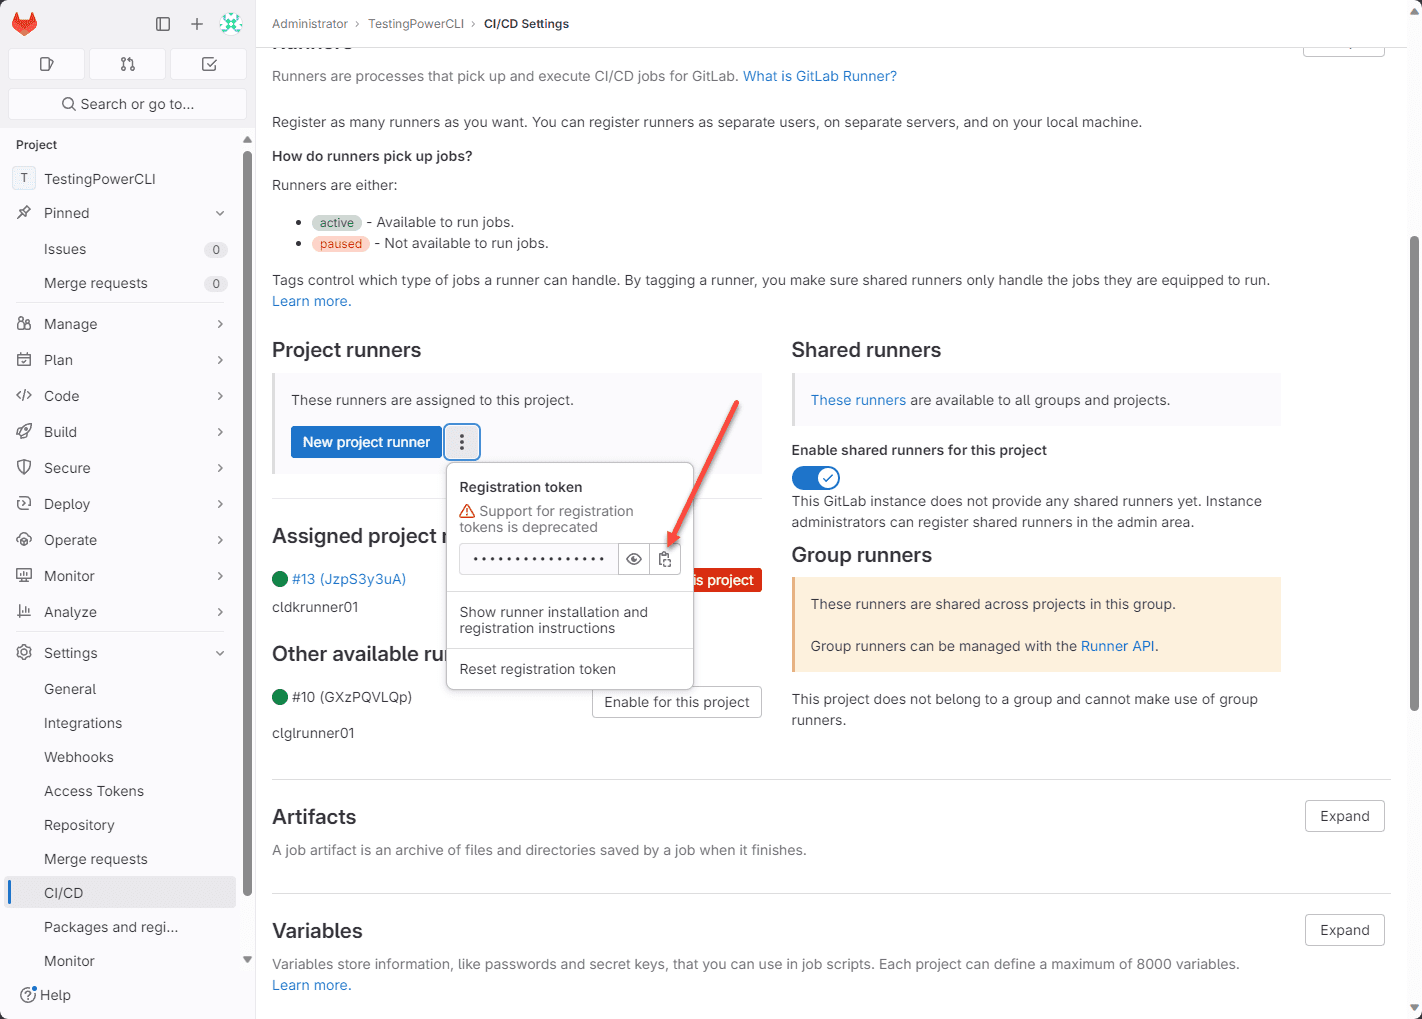Toggle the sidebar collapse icon

163,24
